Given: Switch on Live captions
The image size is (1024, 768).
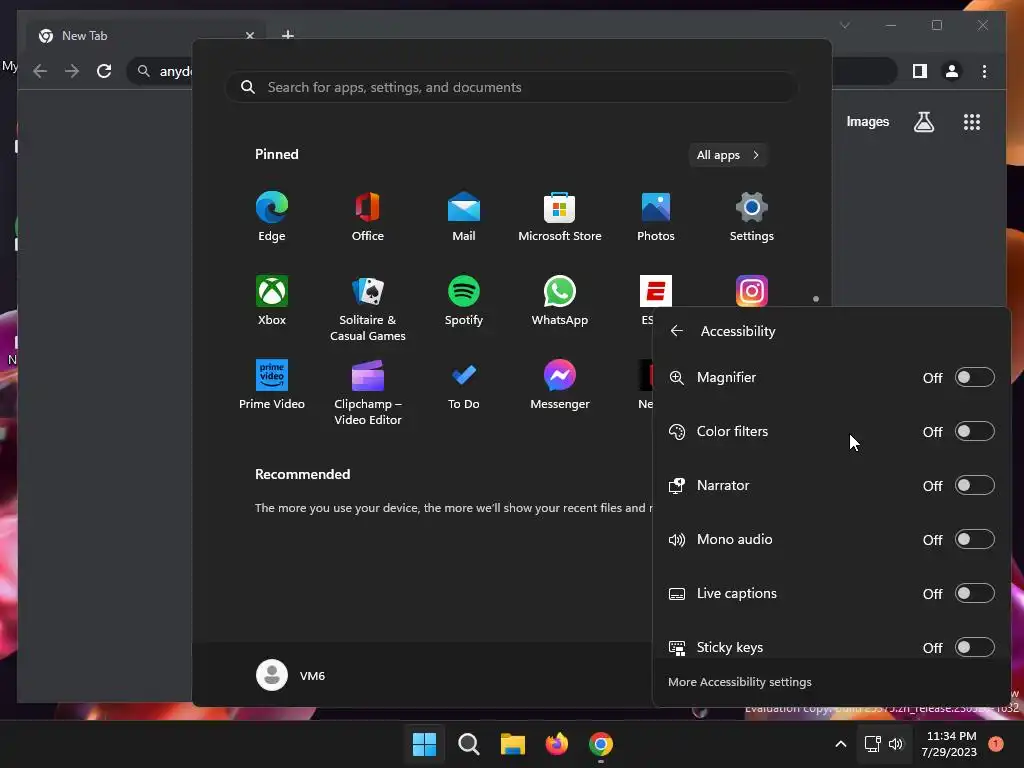Looking at the screenshot, I should (974, 594).
